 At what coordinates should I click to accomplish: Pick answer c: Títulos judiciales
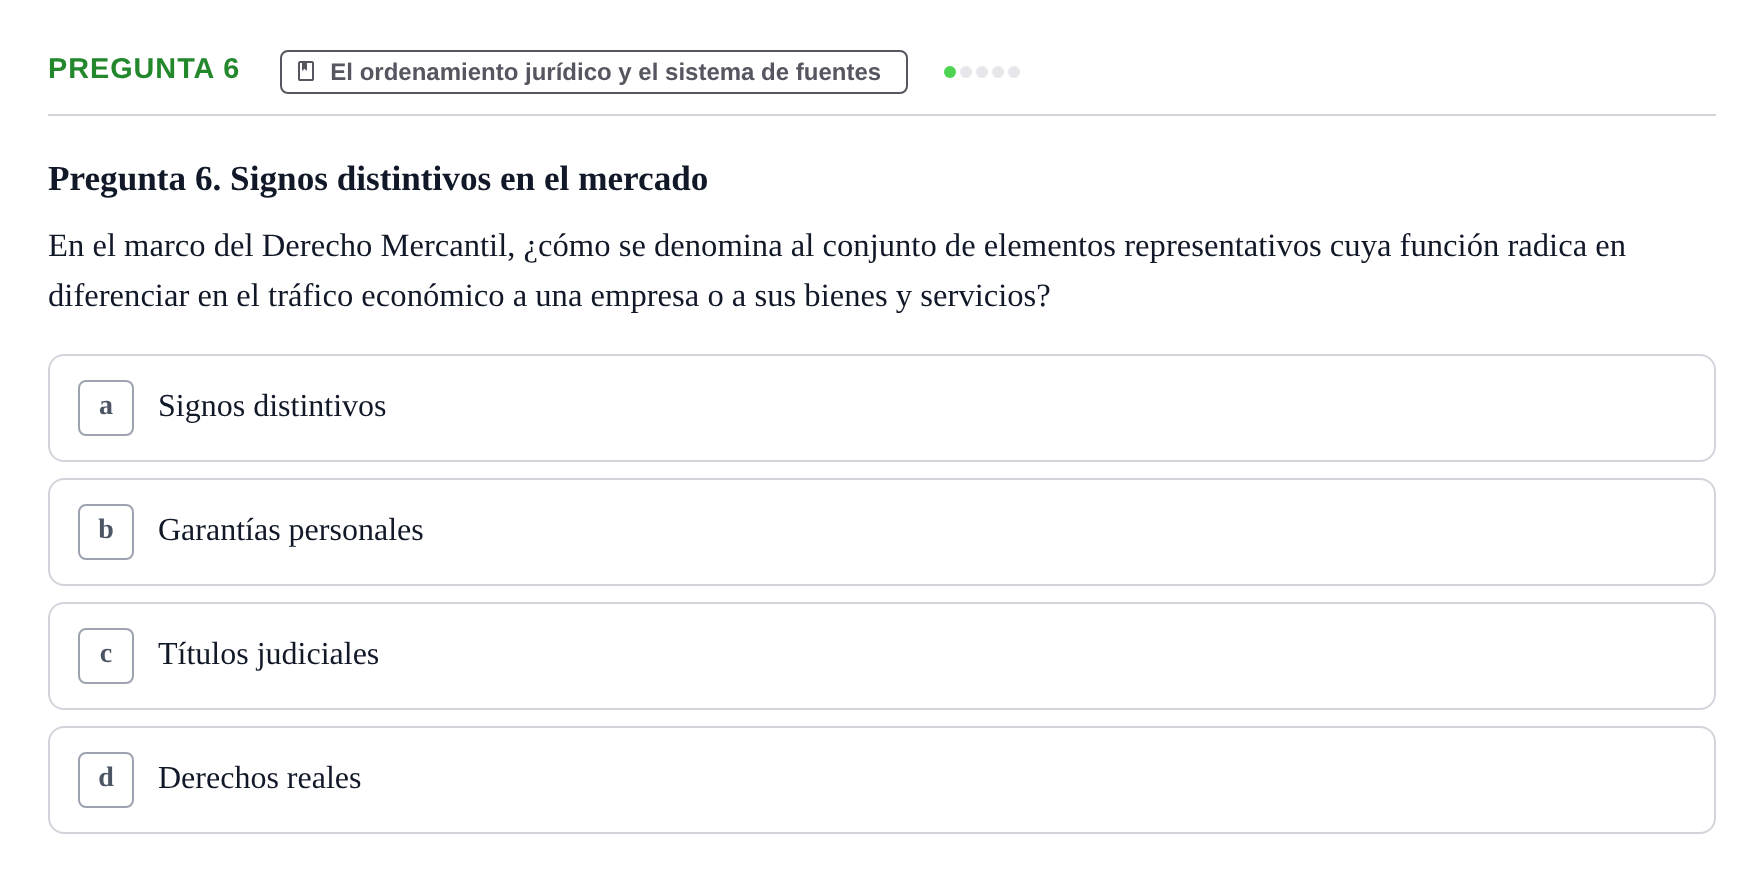tap(882, 656)
